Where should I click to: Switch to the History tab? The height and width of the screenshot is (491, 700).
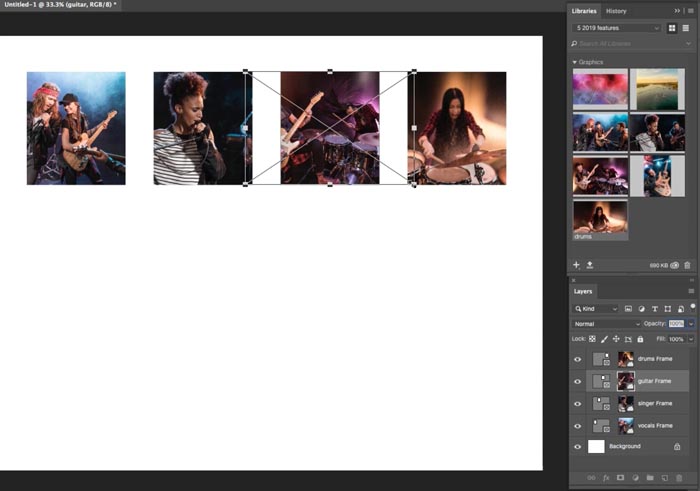[616, 11]
